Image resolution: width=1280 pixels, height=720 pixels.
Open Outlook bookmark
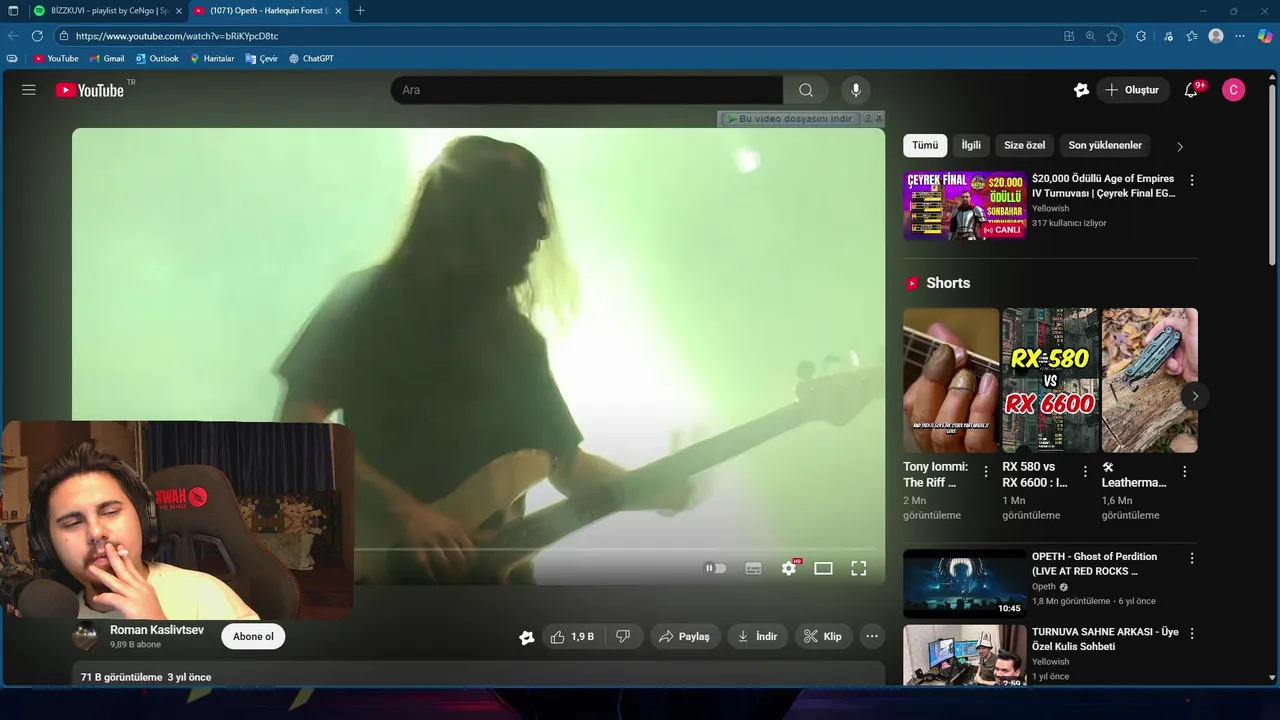pos(157,59)
